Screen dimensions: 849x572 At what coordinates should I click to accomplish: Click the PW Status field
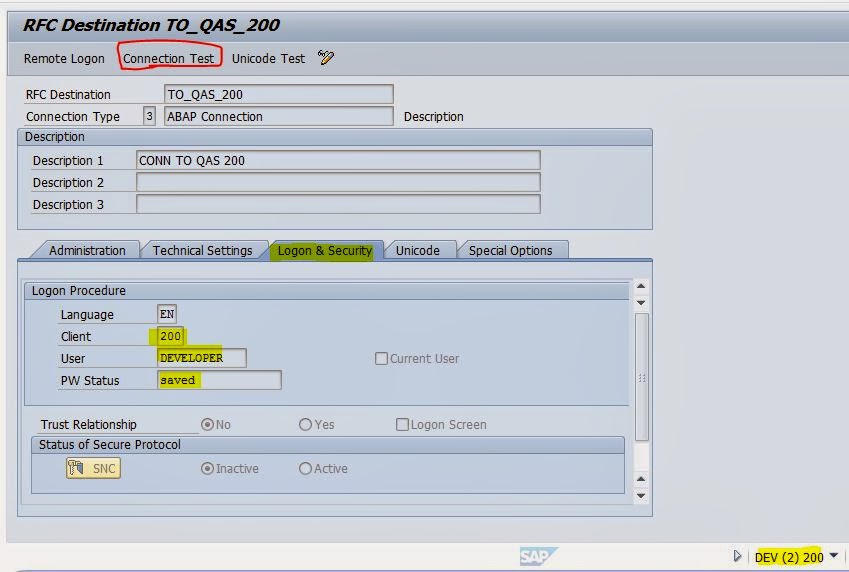click(219, 380)
